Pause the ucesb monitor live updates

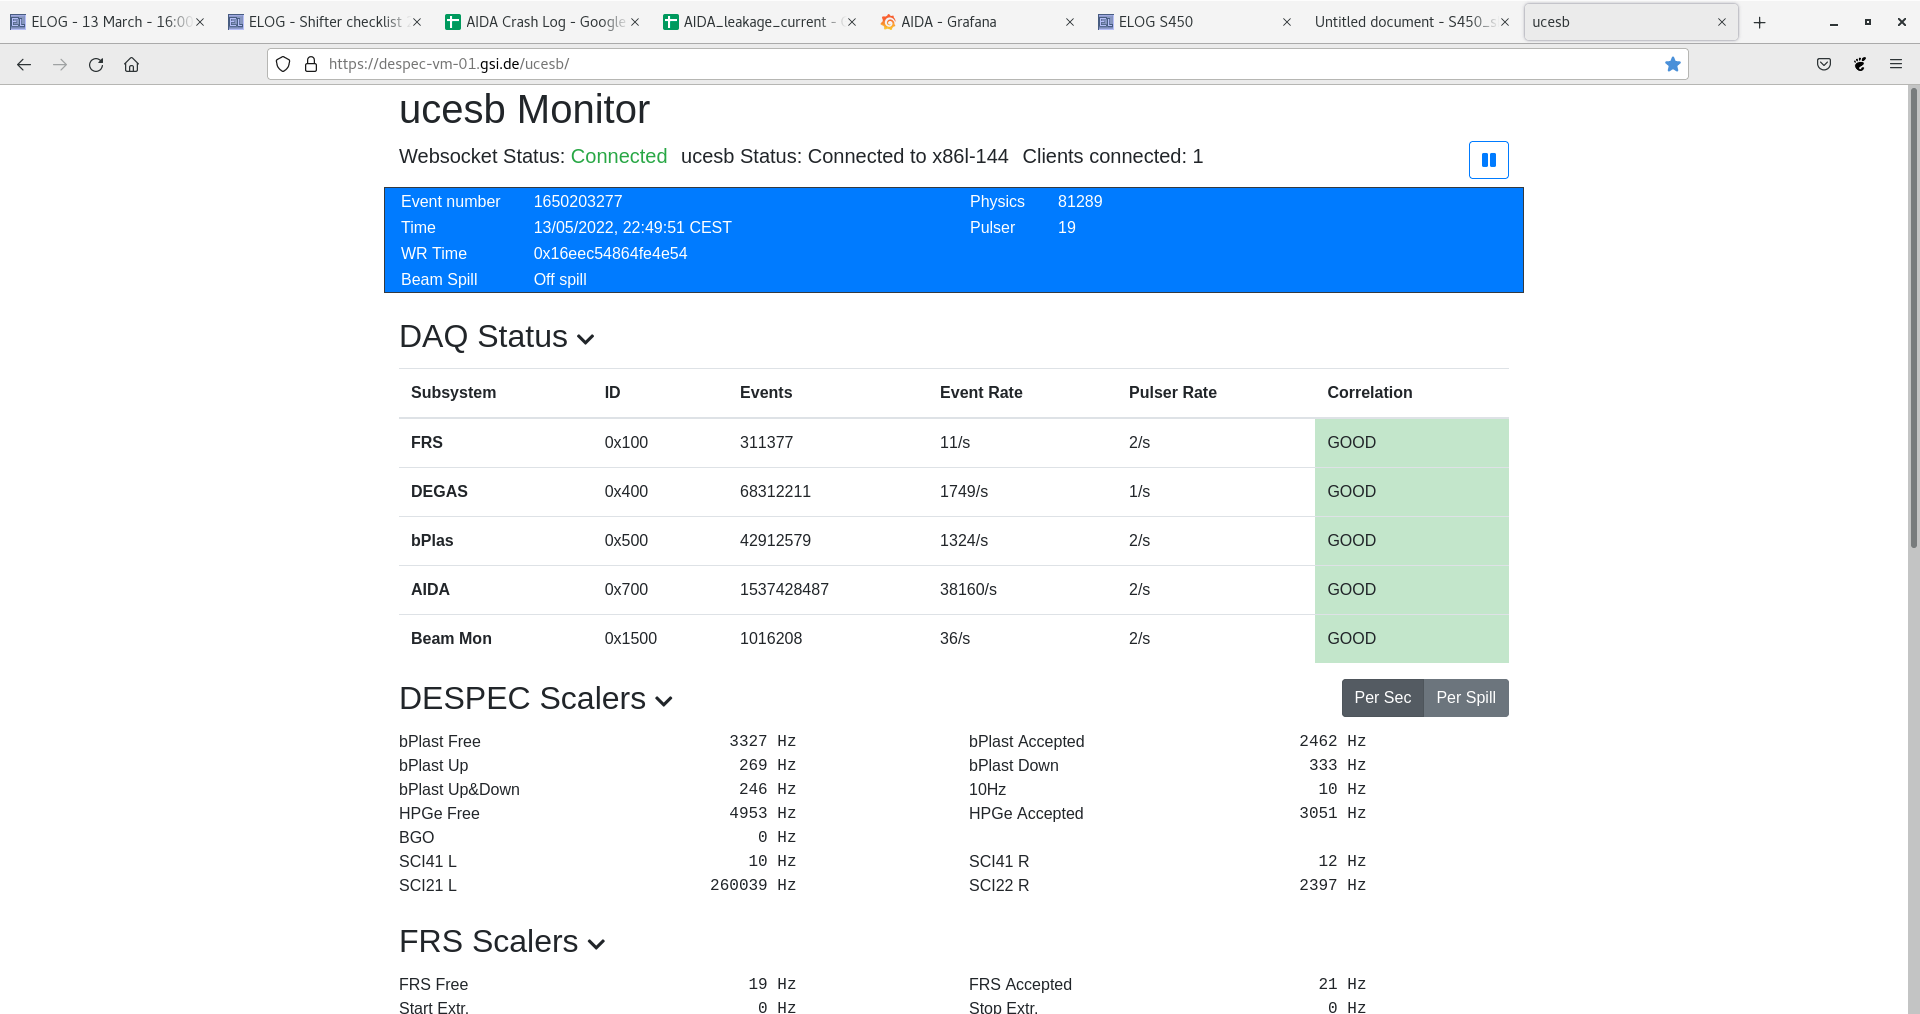tap(1488, 160)
